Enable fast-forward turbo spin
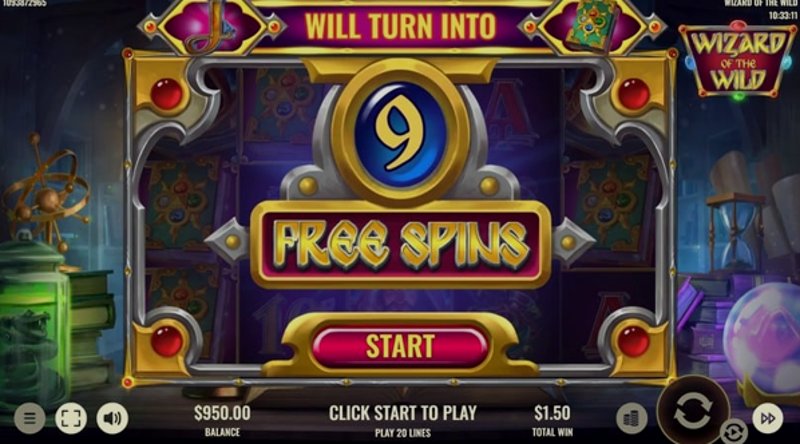This screenshot has width=800, height=444. point(767,418)
